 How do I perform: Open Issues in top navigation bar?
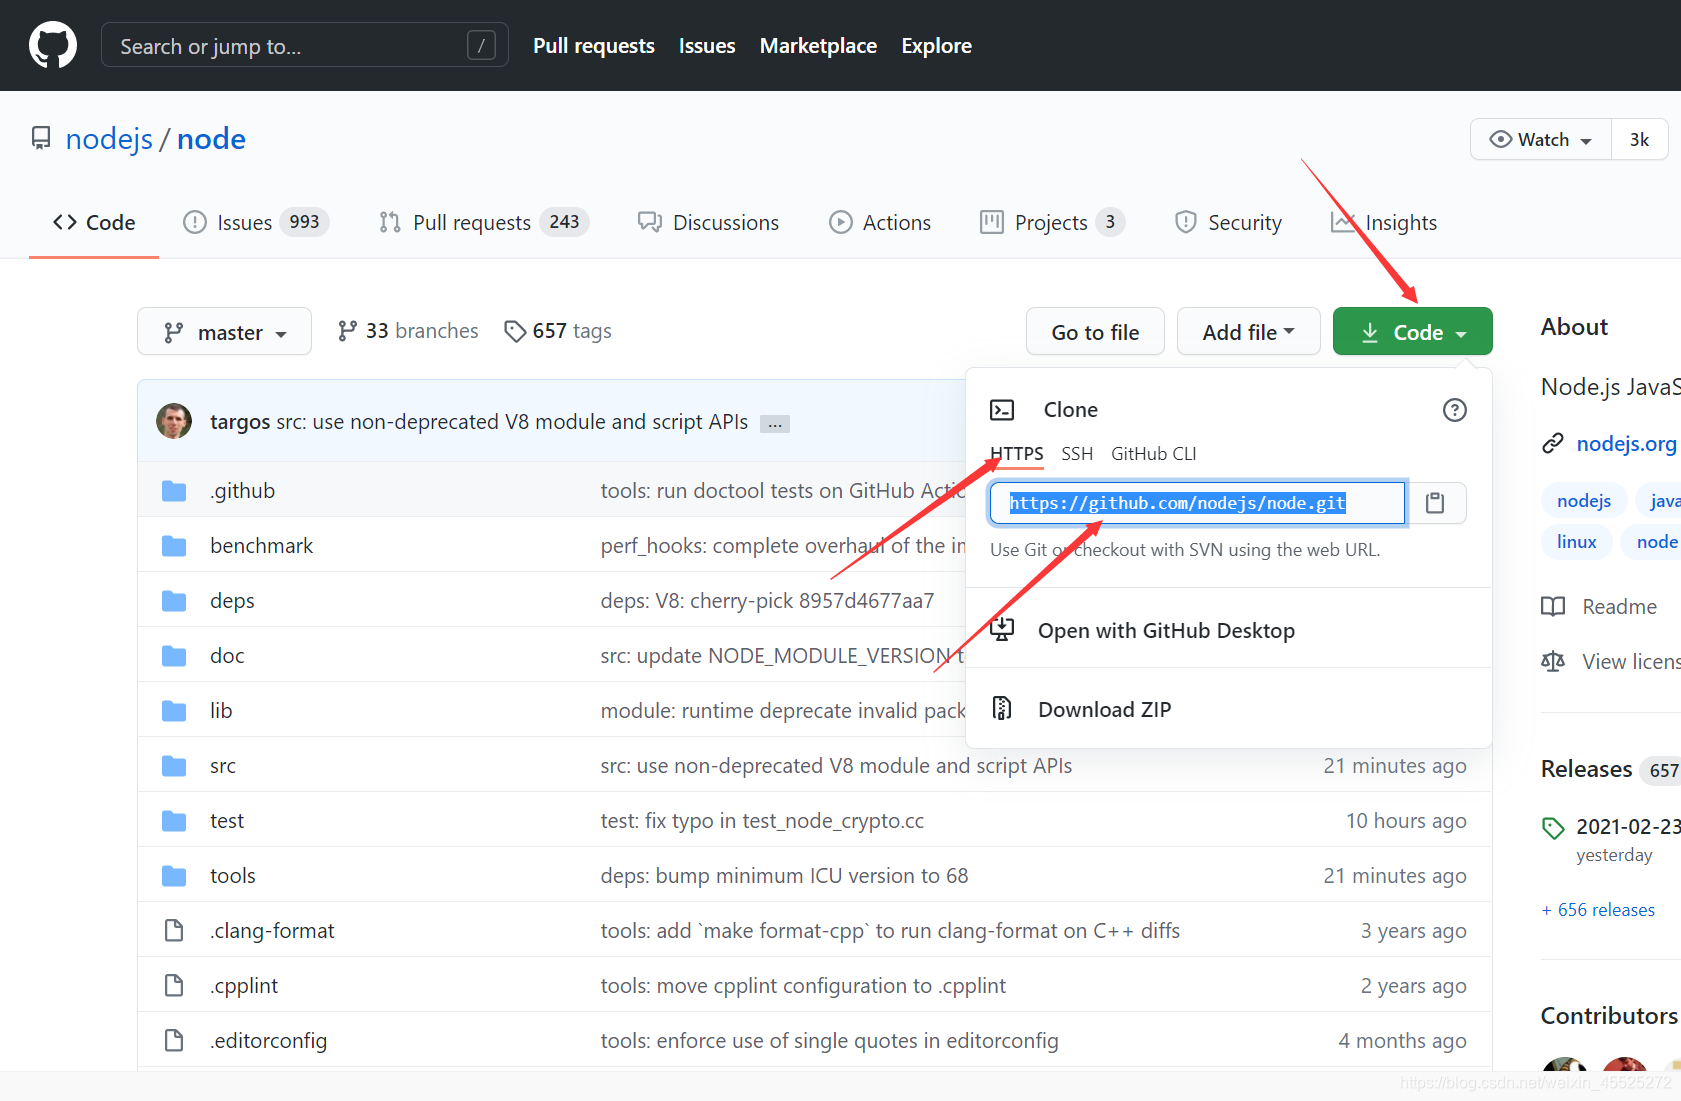(707, 46)
